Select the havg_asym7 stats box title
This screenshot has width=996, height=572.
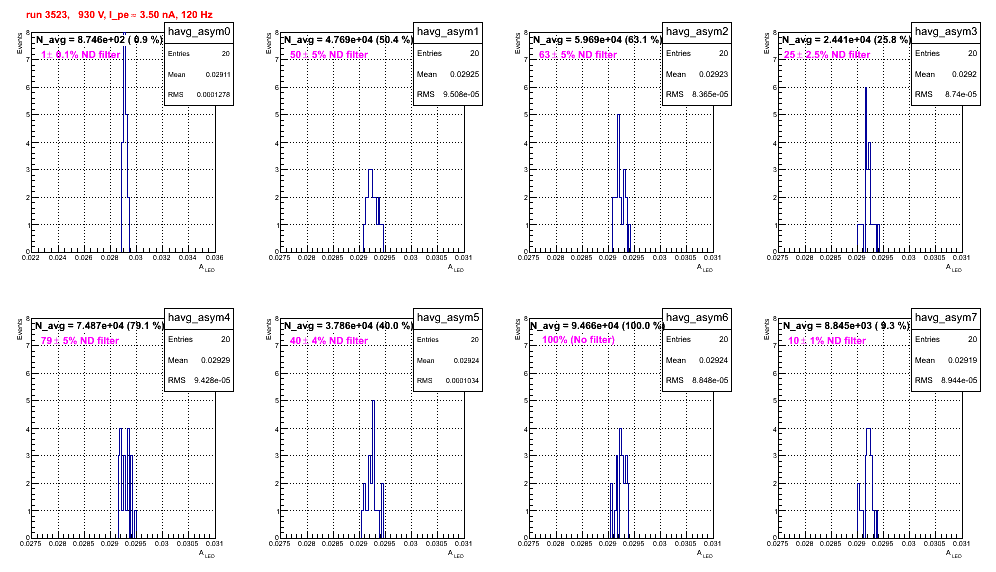(x=946, y=317)
